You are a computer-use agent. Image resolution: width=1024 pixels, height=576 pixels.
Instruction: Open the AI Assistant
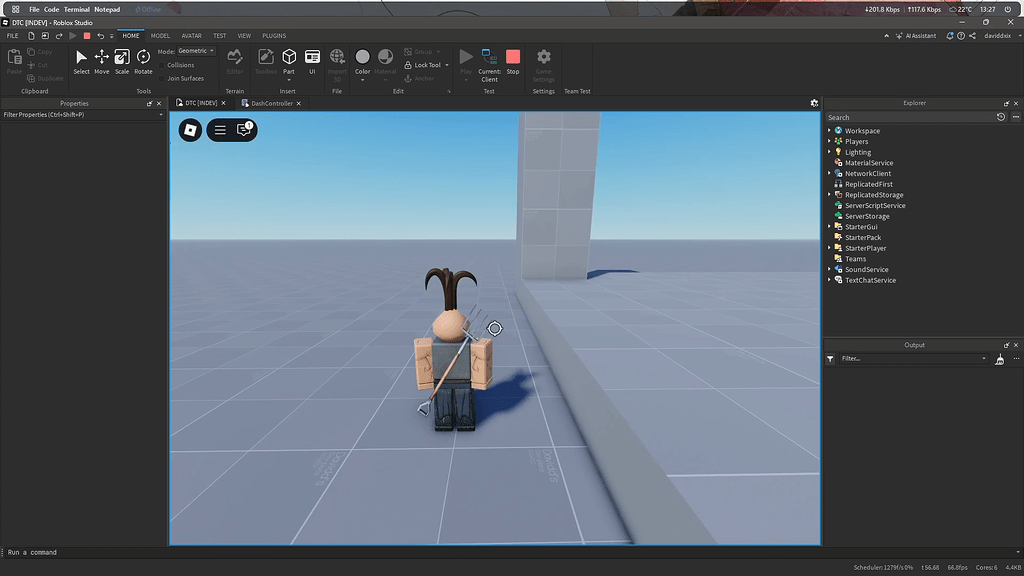[919, 34]
